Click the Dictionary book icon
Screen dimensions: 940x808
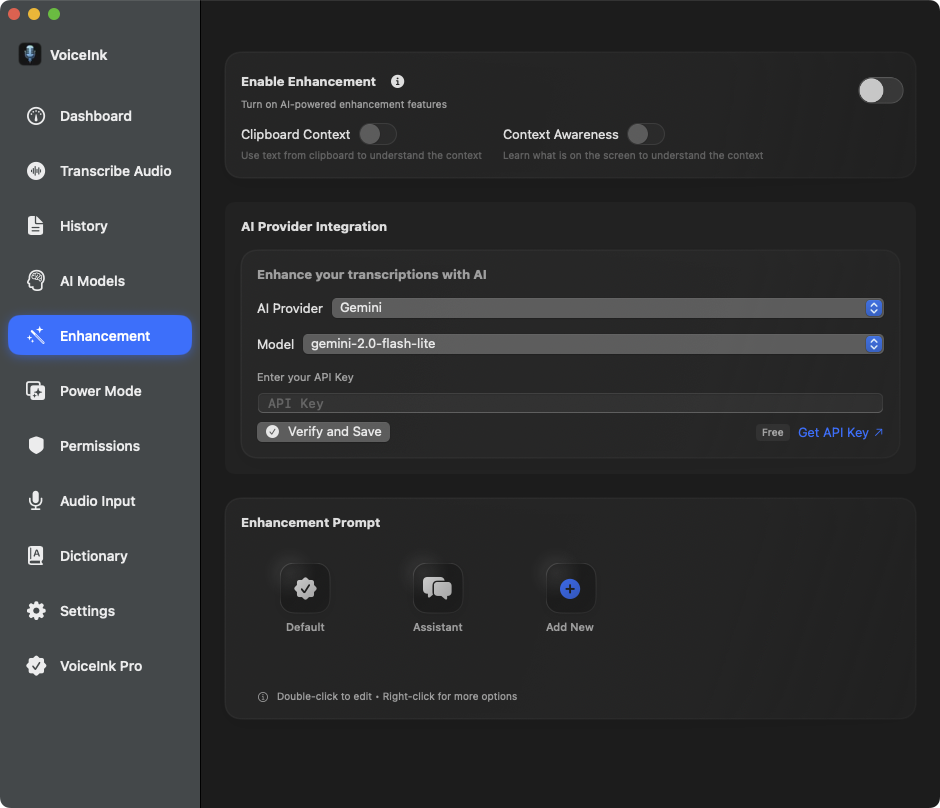click(36, 556)
